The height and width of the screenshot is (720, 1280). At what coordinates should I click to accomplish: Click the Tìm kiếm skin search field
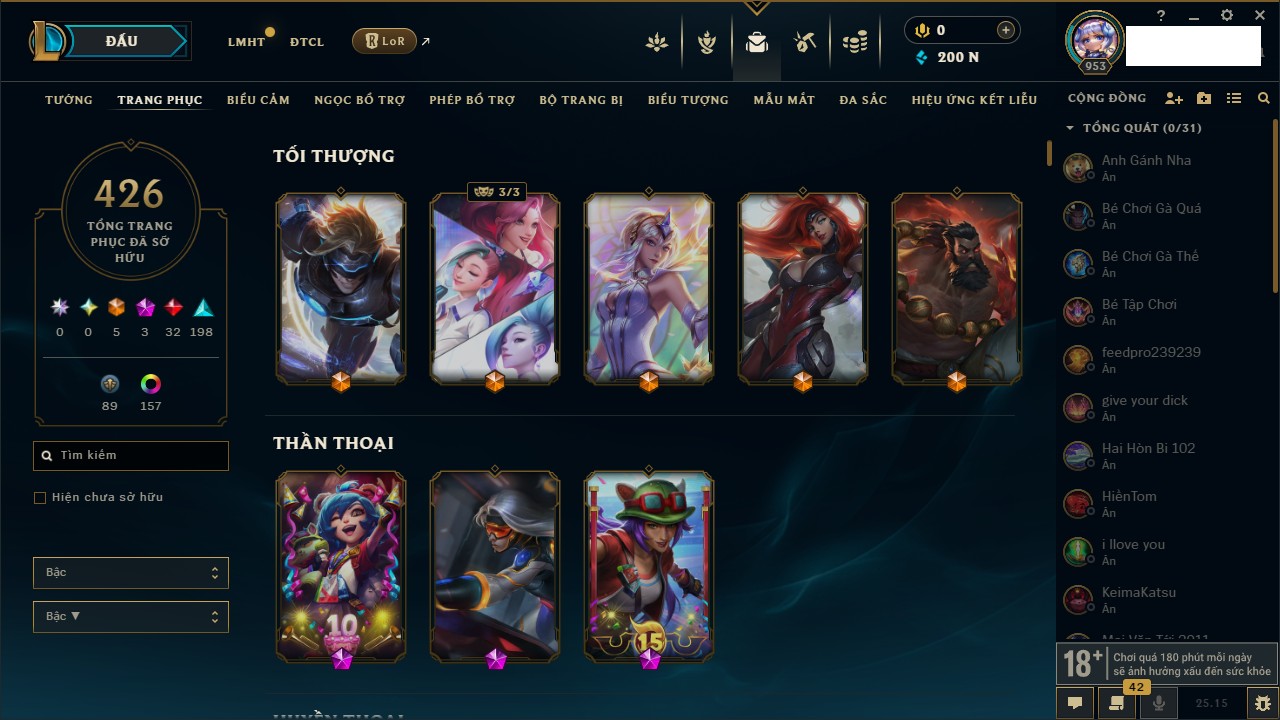click(x=131, y=456)
